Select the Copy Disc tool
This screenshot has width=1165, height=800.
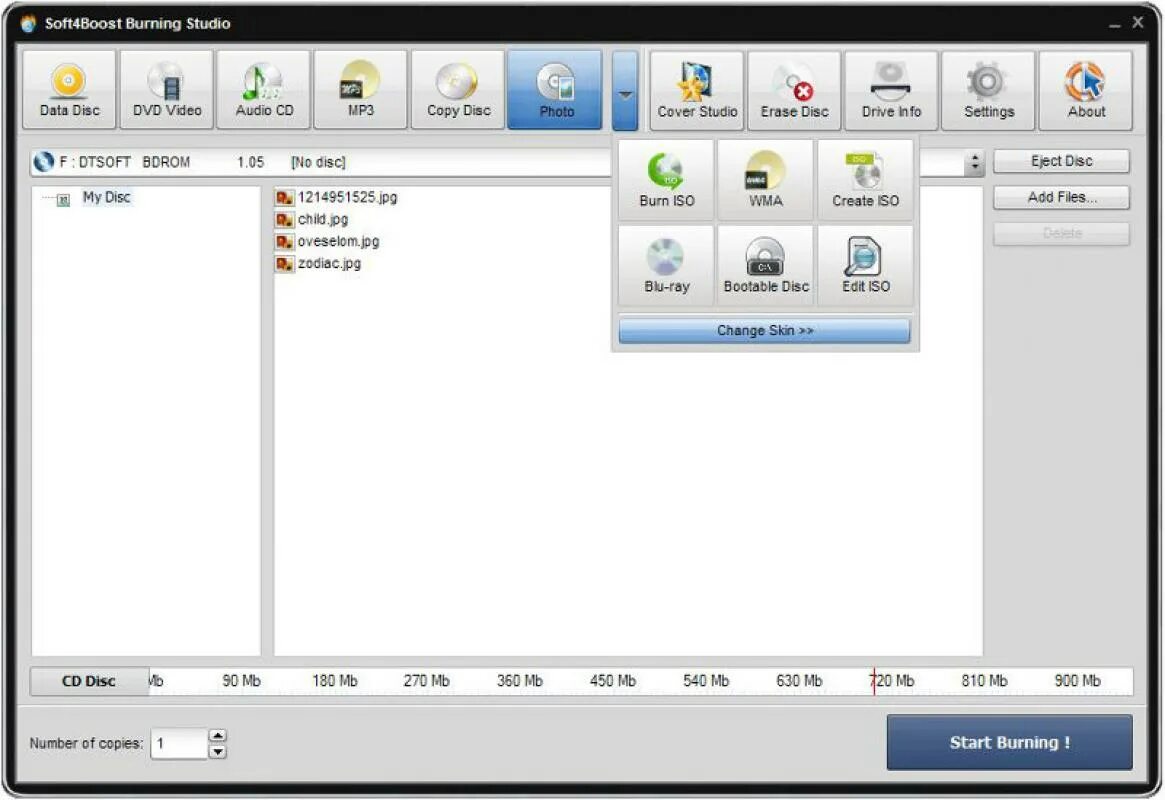tap(458, 90)
